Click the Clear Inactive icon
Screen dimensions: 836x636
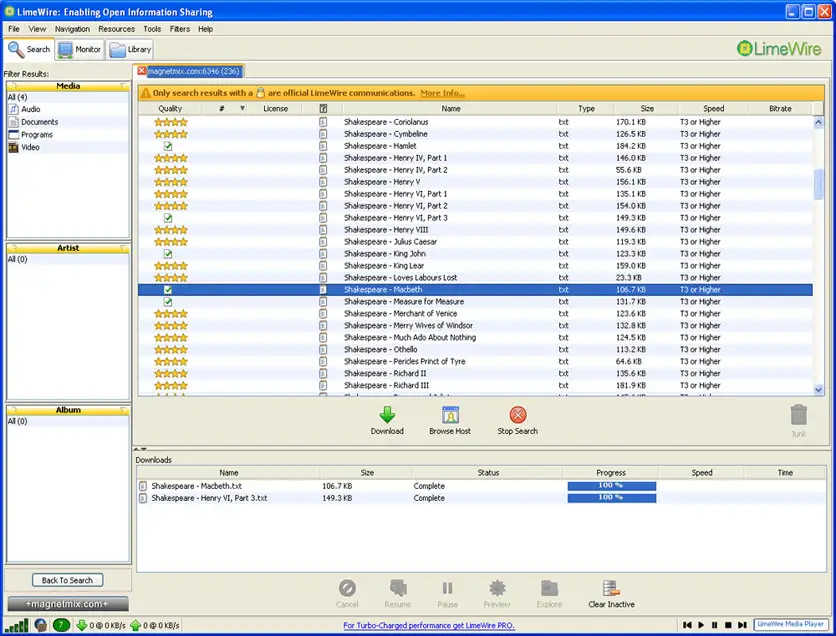(x=610, y=588)
